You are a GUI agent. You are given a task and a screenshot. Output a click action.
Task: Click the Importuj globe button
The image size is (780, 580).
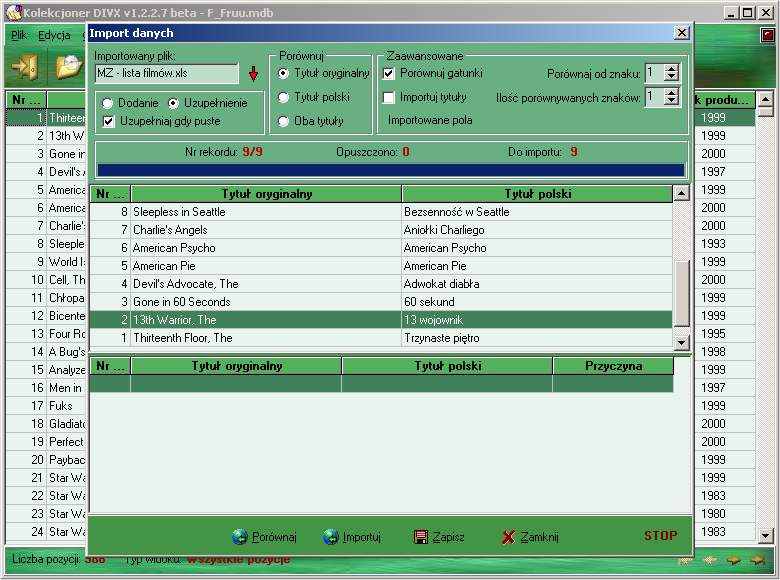pyautogui.click(x=351, y=537)
